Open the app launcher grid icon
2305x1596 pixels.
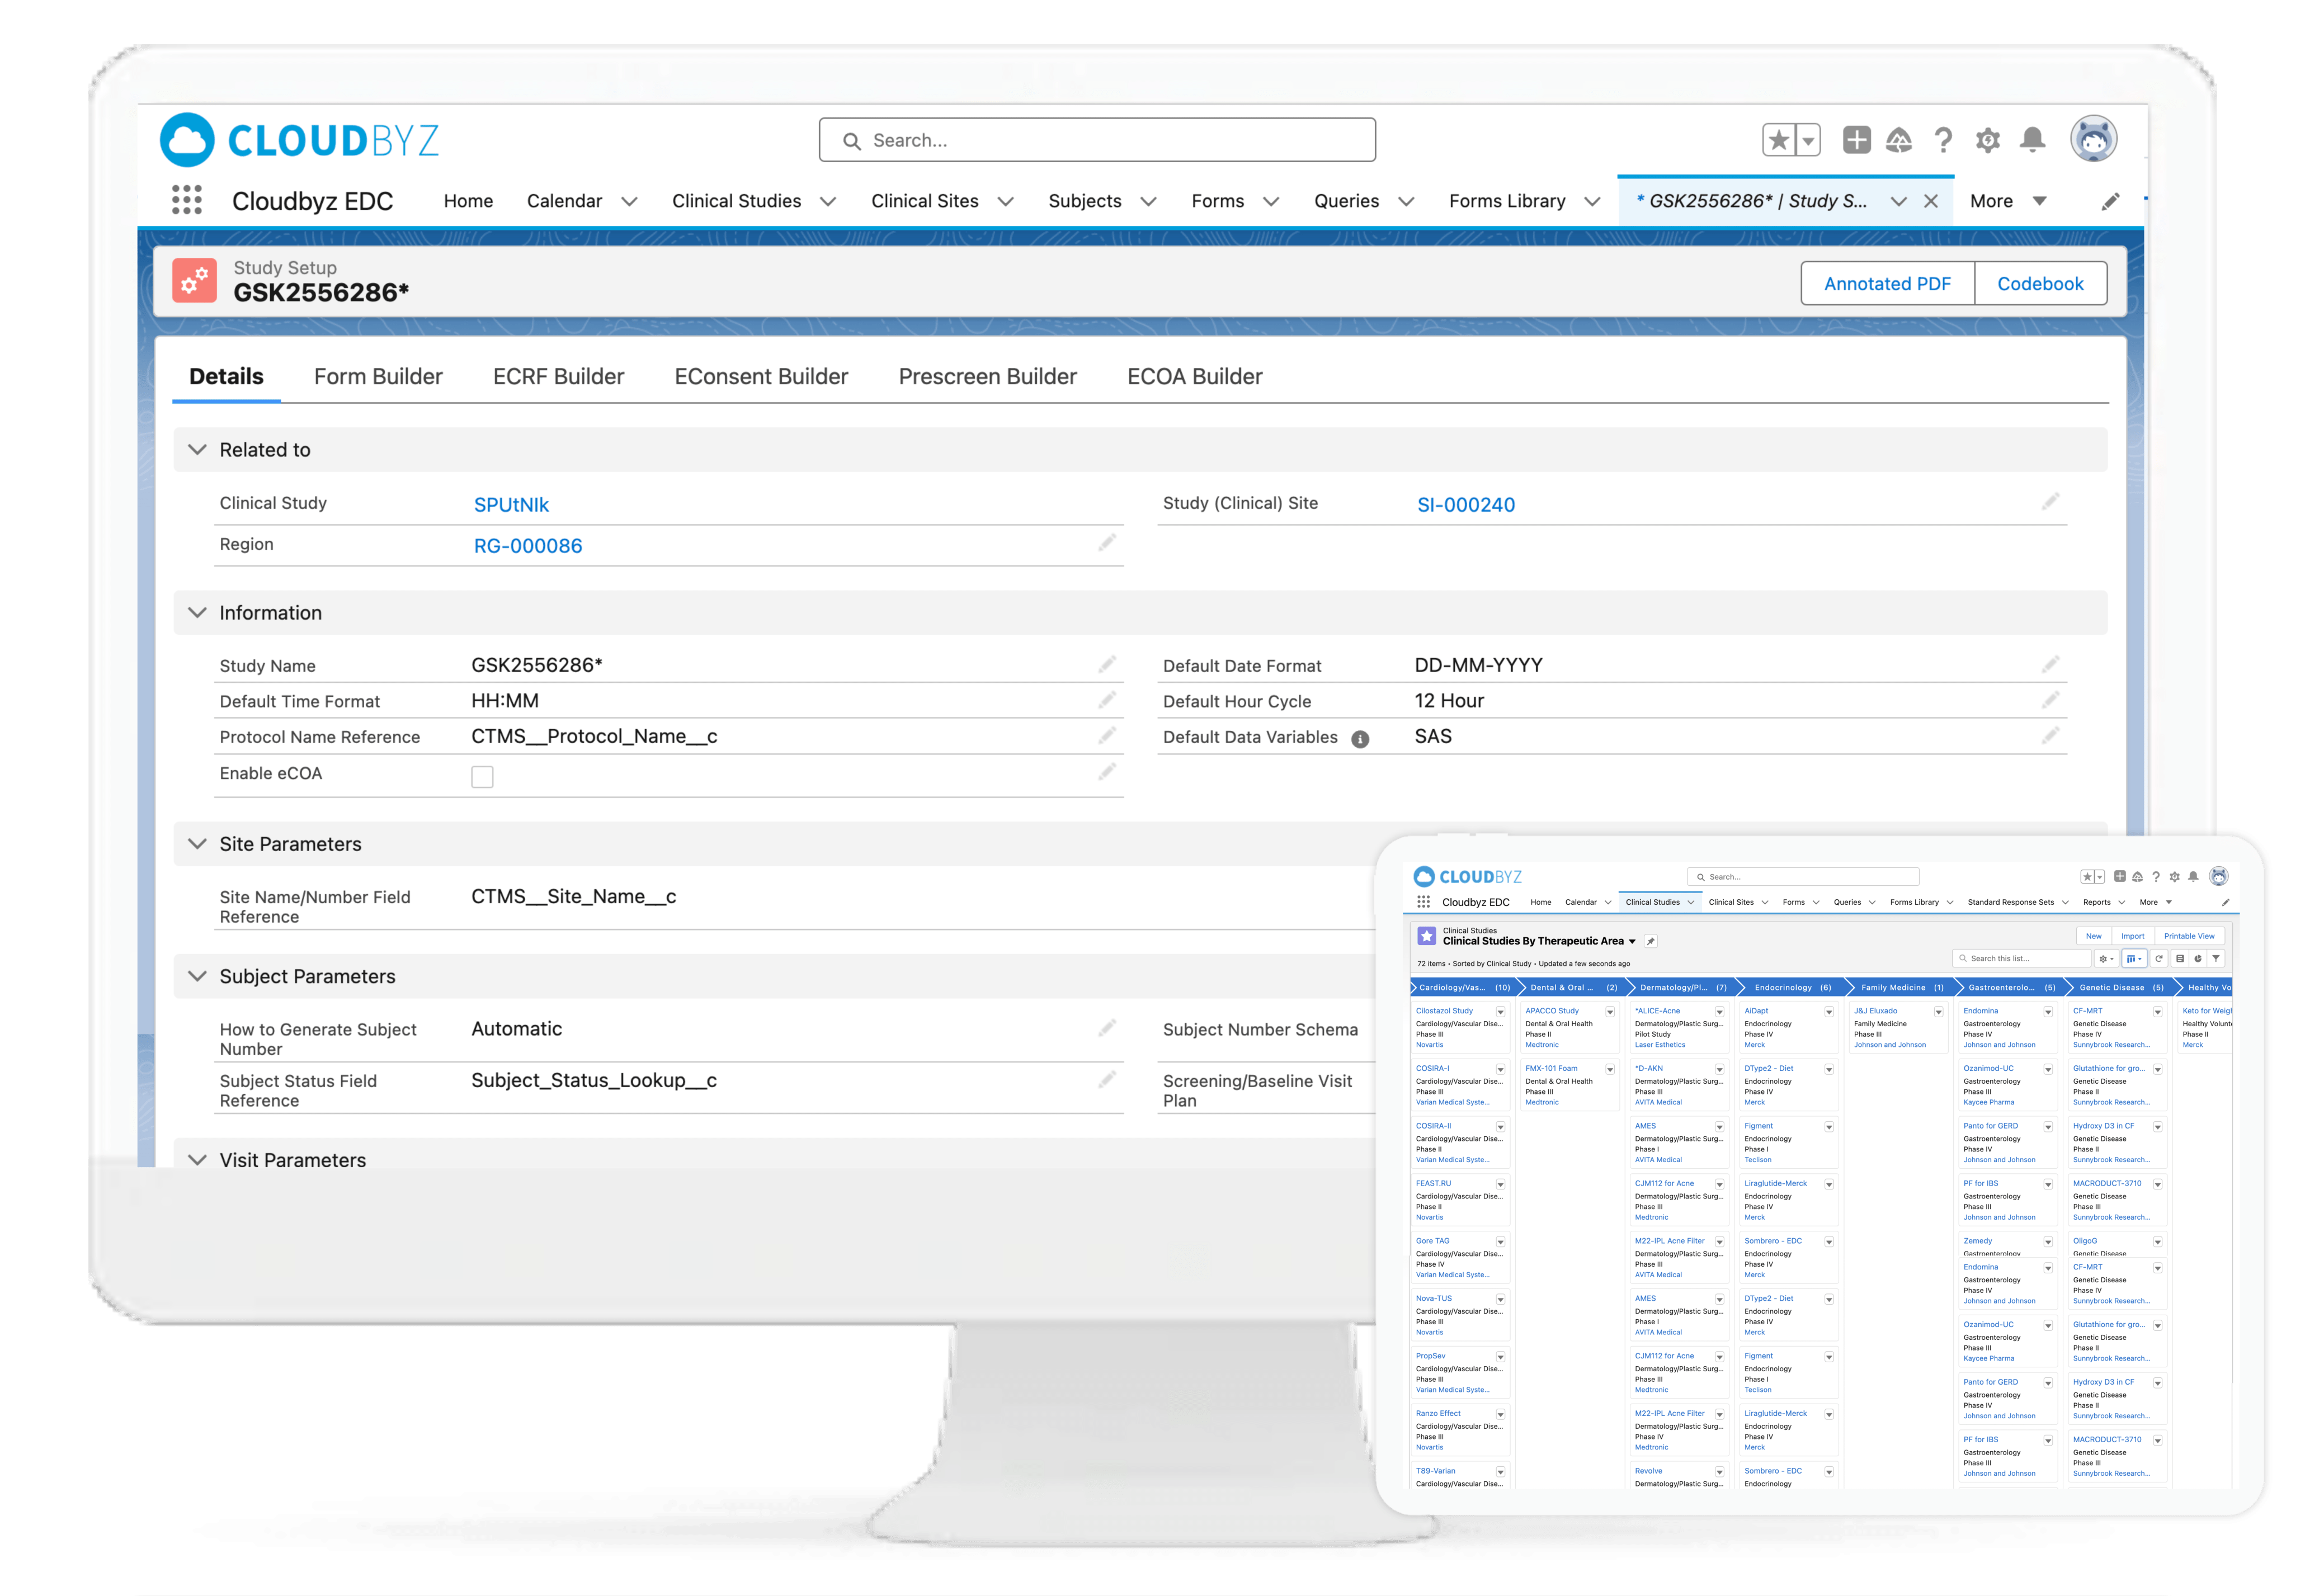[x=187, y=200]
